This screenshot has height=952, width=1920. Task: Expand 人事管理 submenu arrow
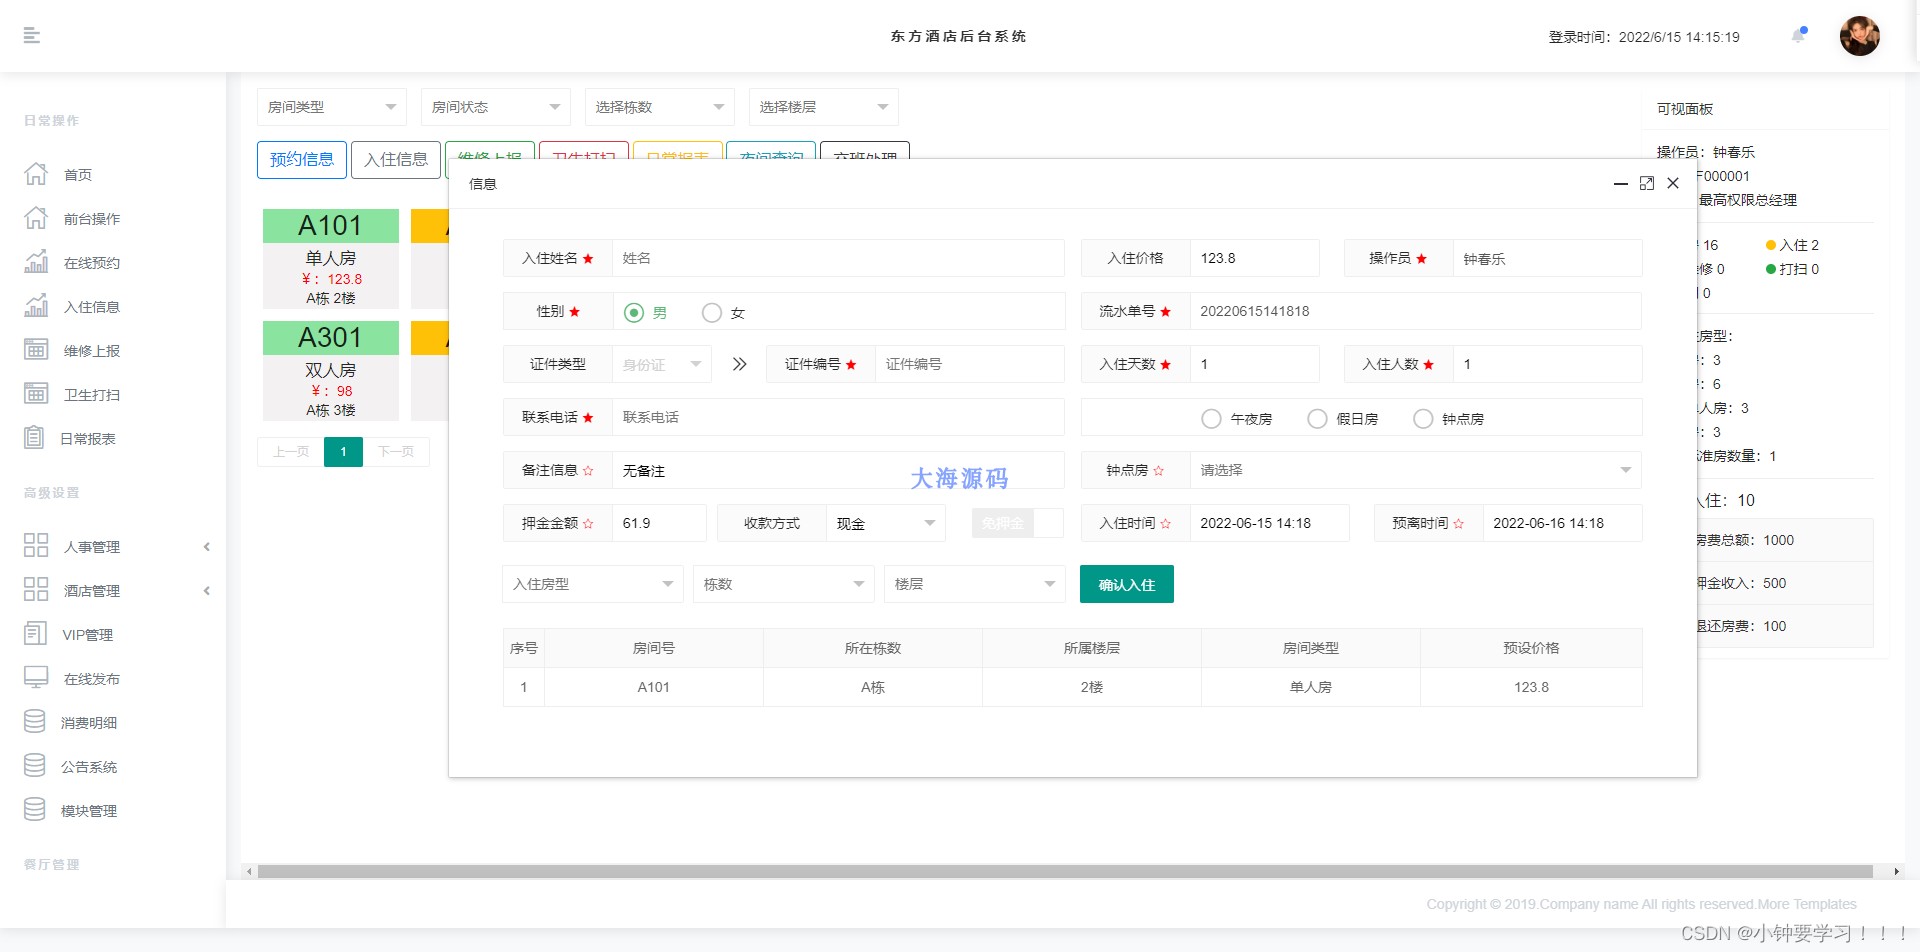coord(207,546)
